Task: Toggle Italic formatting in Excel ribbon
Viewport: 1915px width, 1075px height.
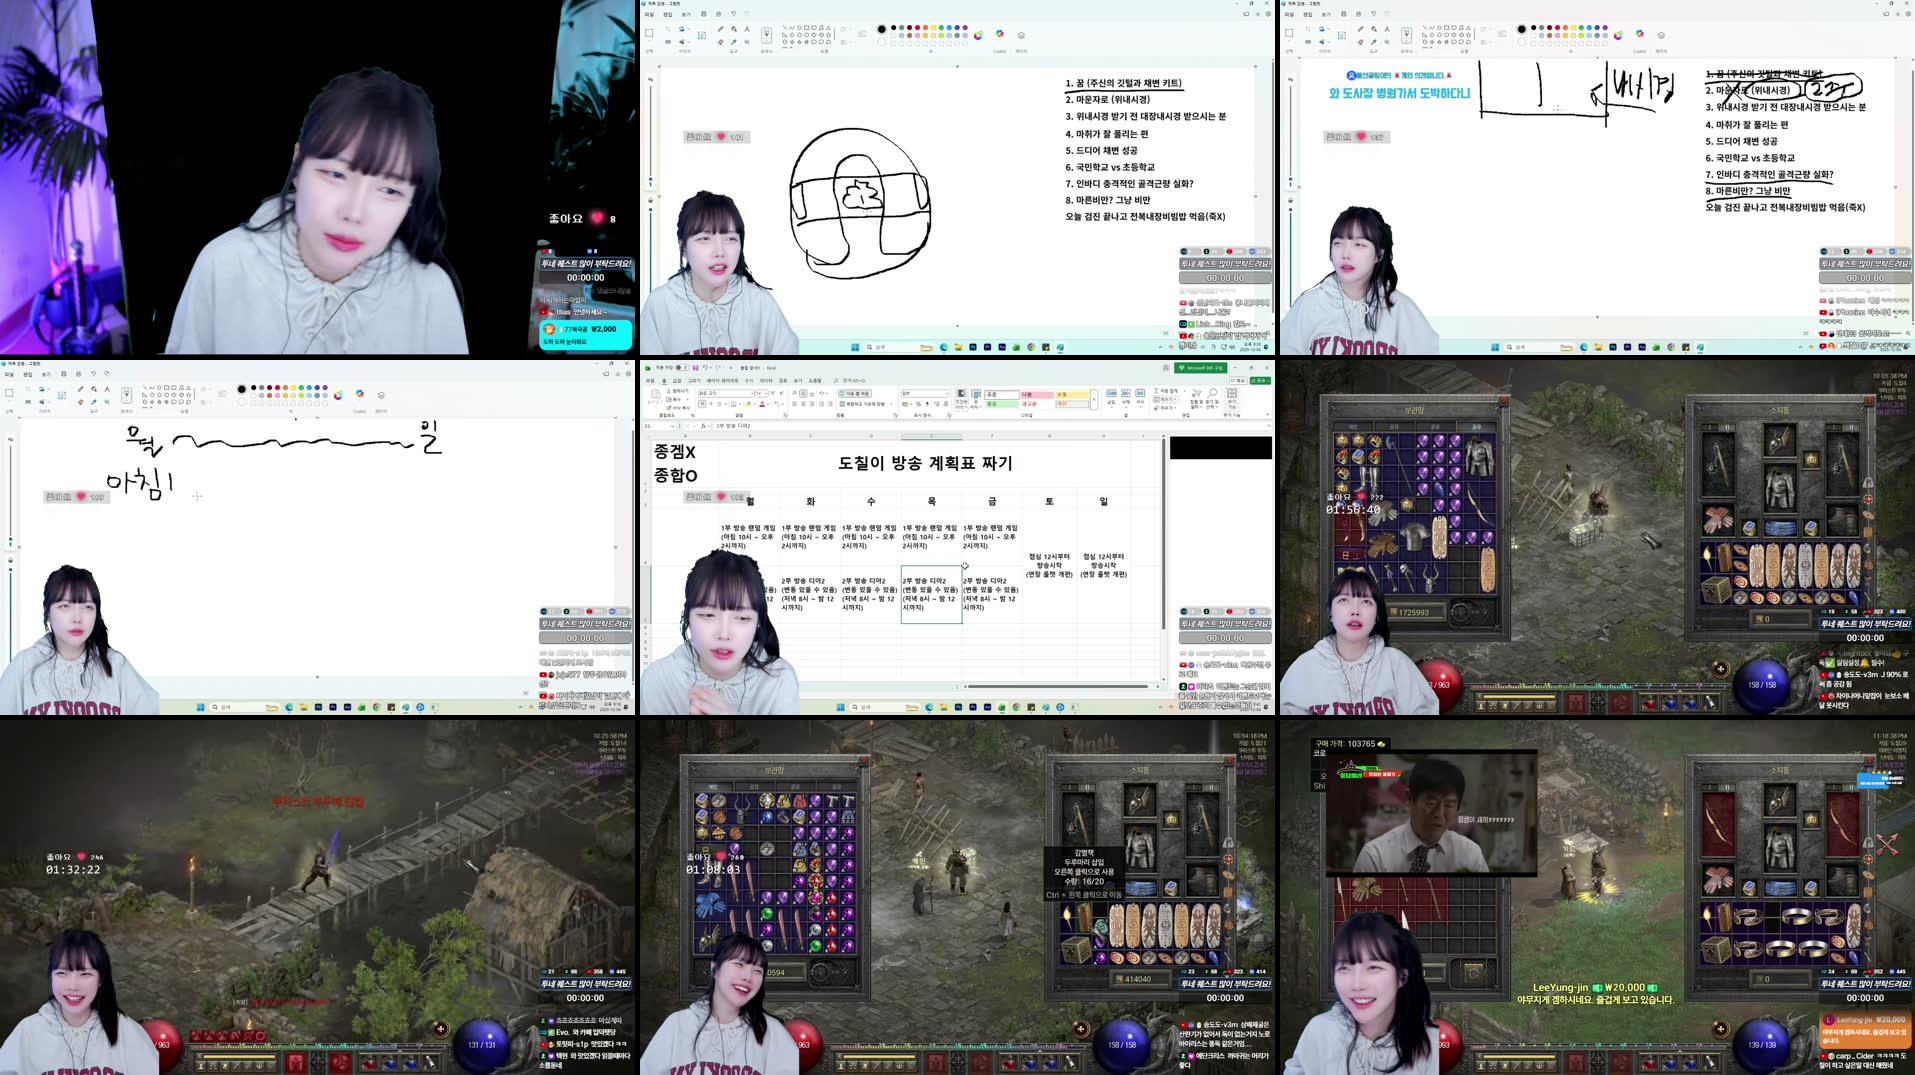Action: (x=710, y=403)
